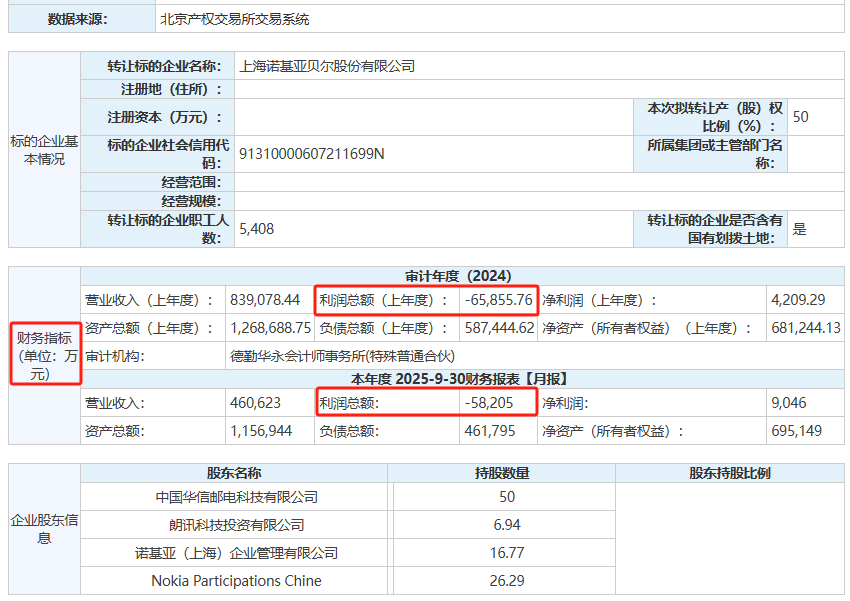Click 转让标的企业是否含有国有划拨土地 label

point(715,229)
